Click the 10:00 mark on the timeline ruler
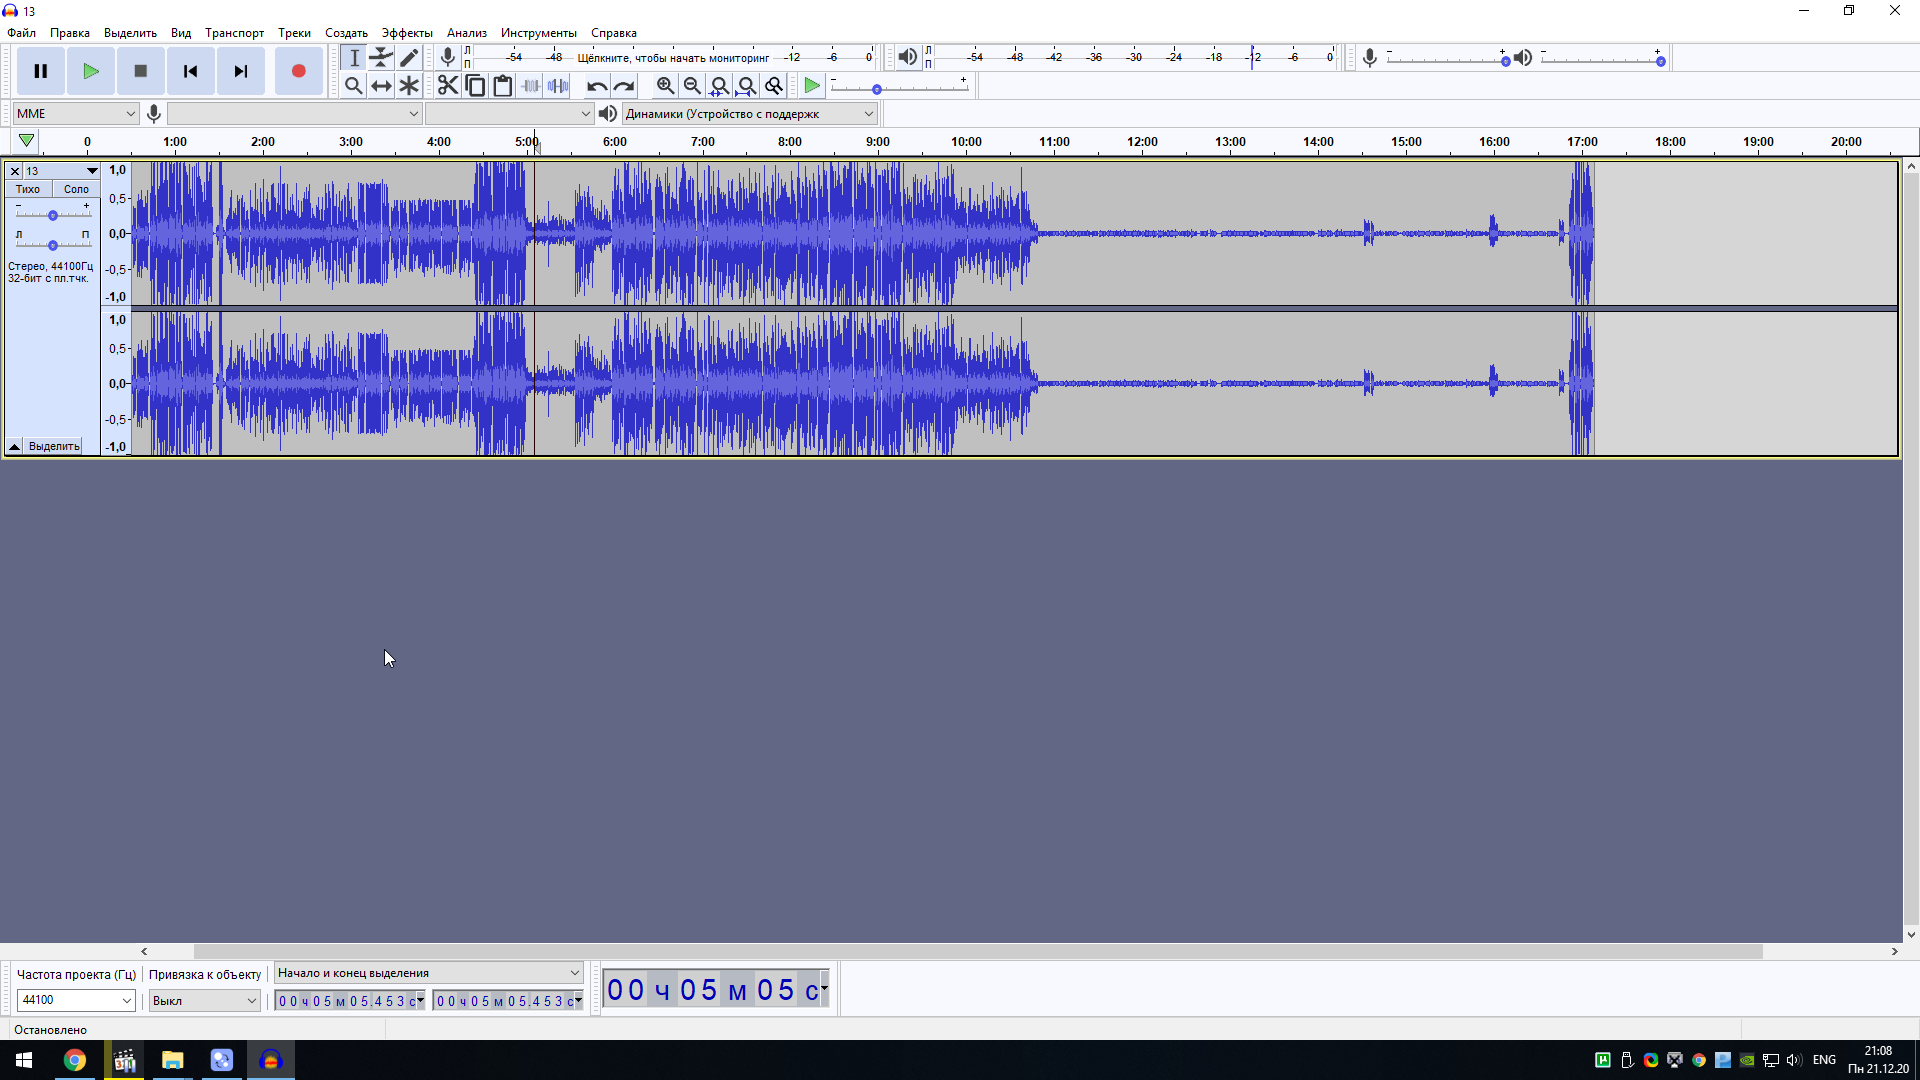The height and width of the screenshot is (1080, 1920). 966,142
